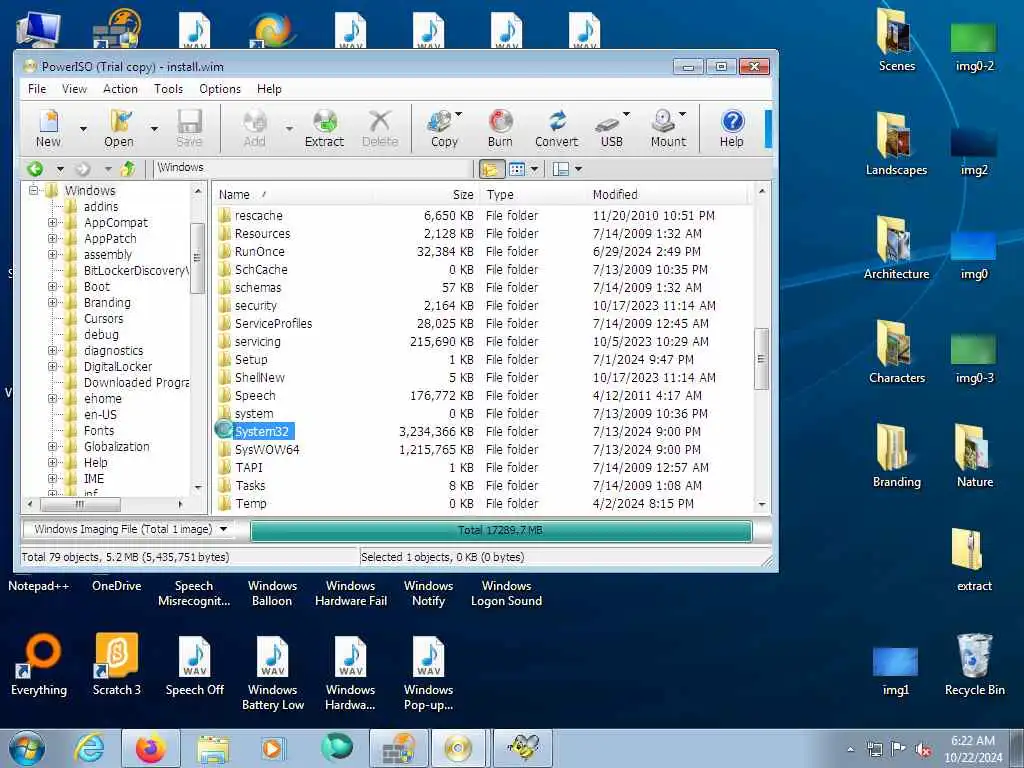This screenshot has width=1024, height=768.
Task: Open the Help menu
Action: (x=269, y=89)
